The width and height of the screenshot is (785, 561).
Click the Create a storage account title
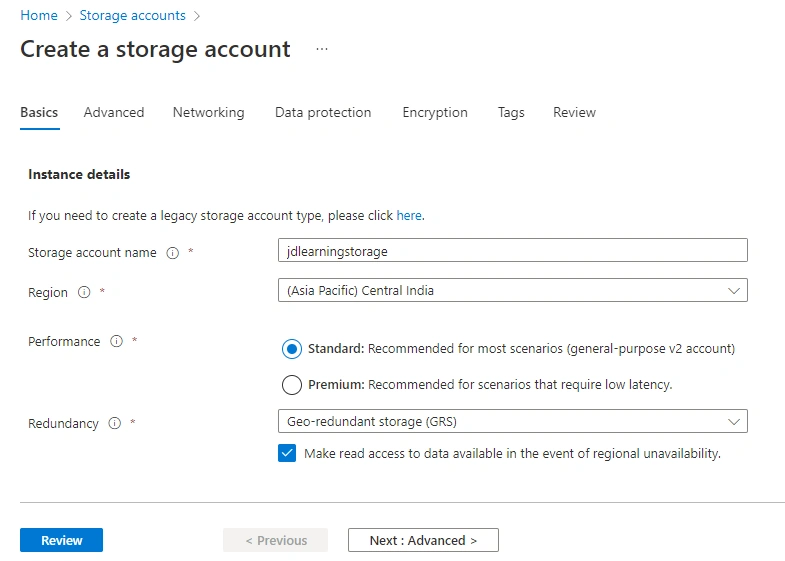pyautogui.click(x=155, y=50)
